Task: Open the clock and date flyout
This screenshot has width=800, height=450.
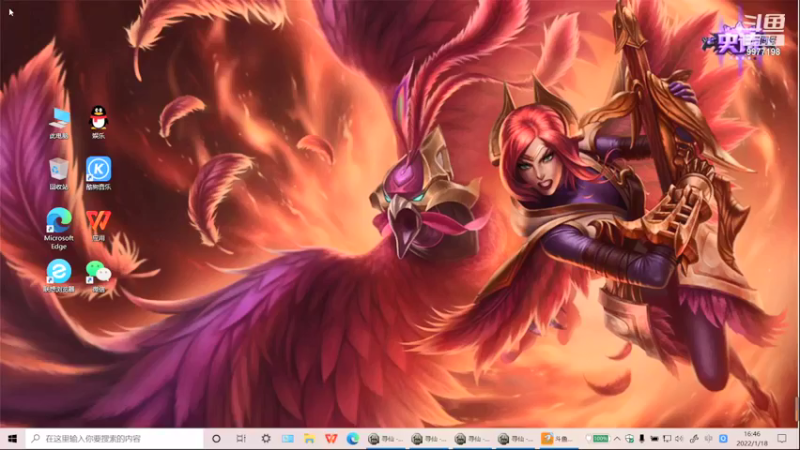Action: point(752,438)
